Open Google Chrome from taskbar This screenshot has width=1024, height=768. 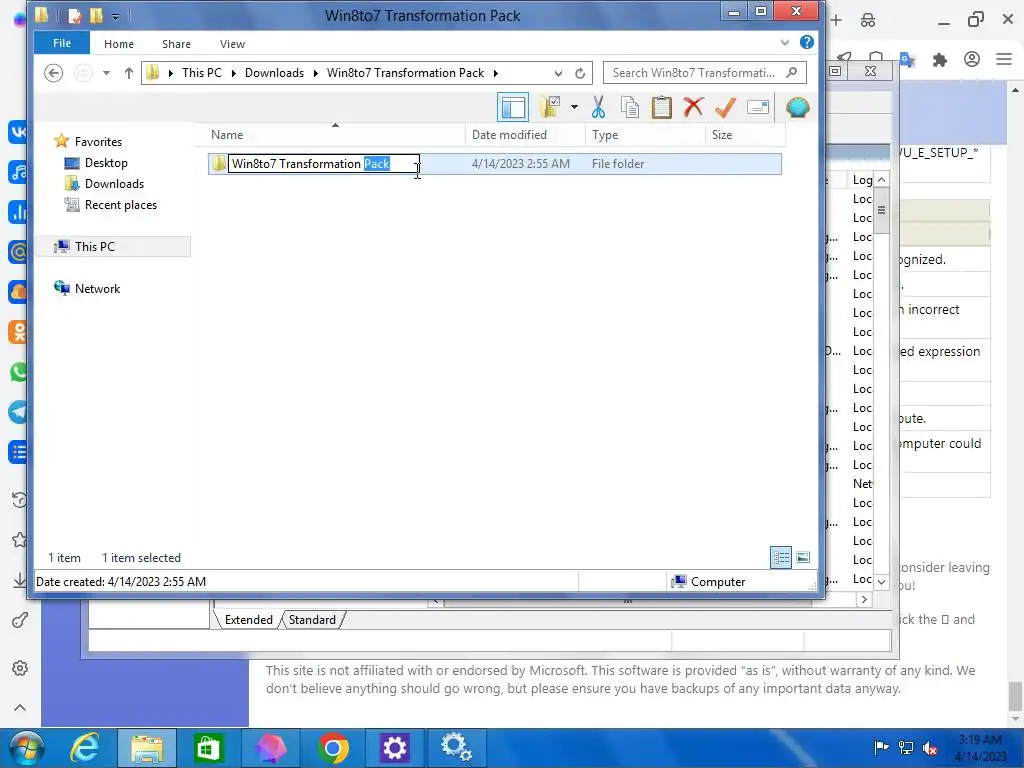333,748
